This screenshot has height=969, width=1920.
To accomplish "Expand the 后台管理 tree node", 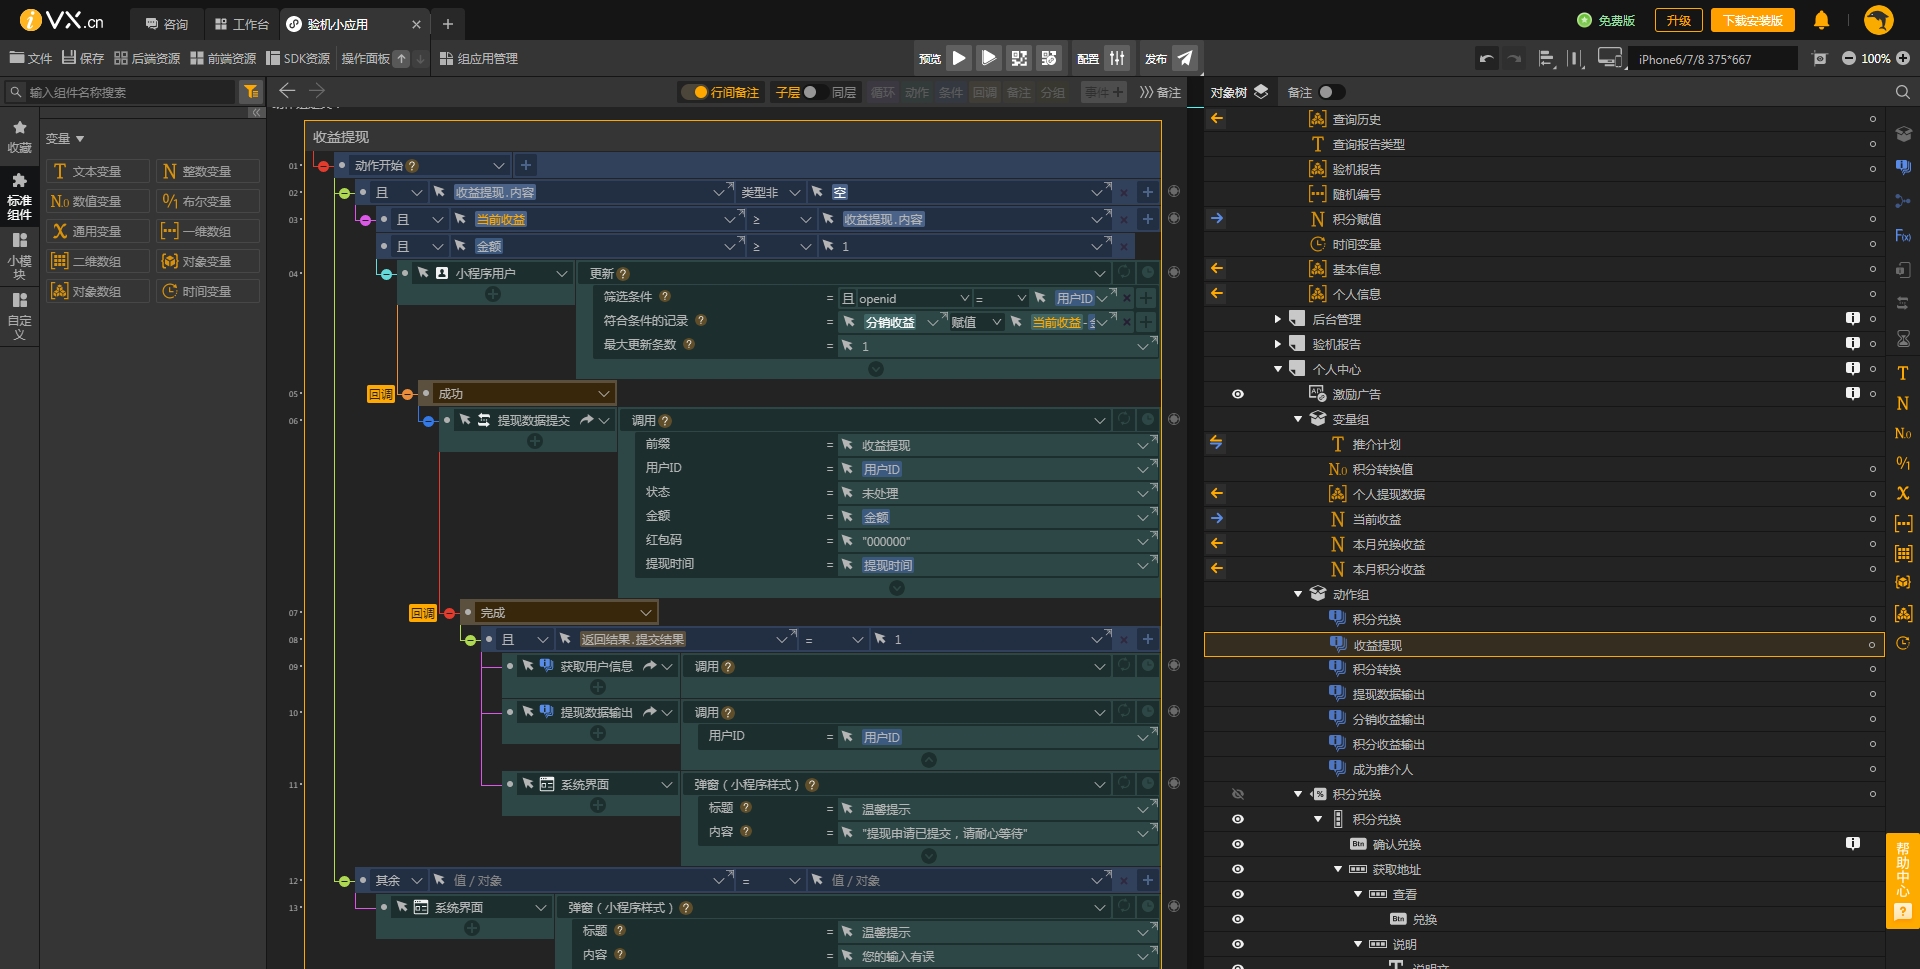I will 1277,319.
